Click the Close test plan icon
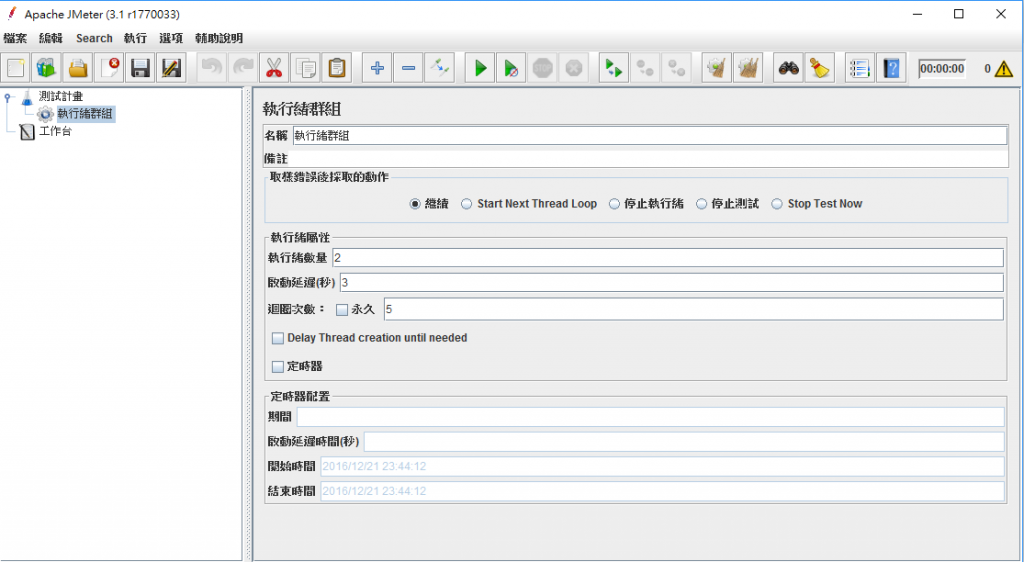The image size is (1024, 562). click(108, 68)
